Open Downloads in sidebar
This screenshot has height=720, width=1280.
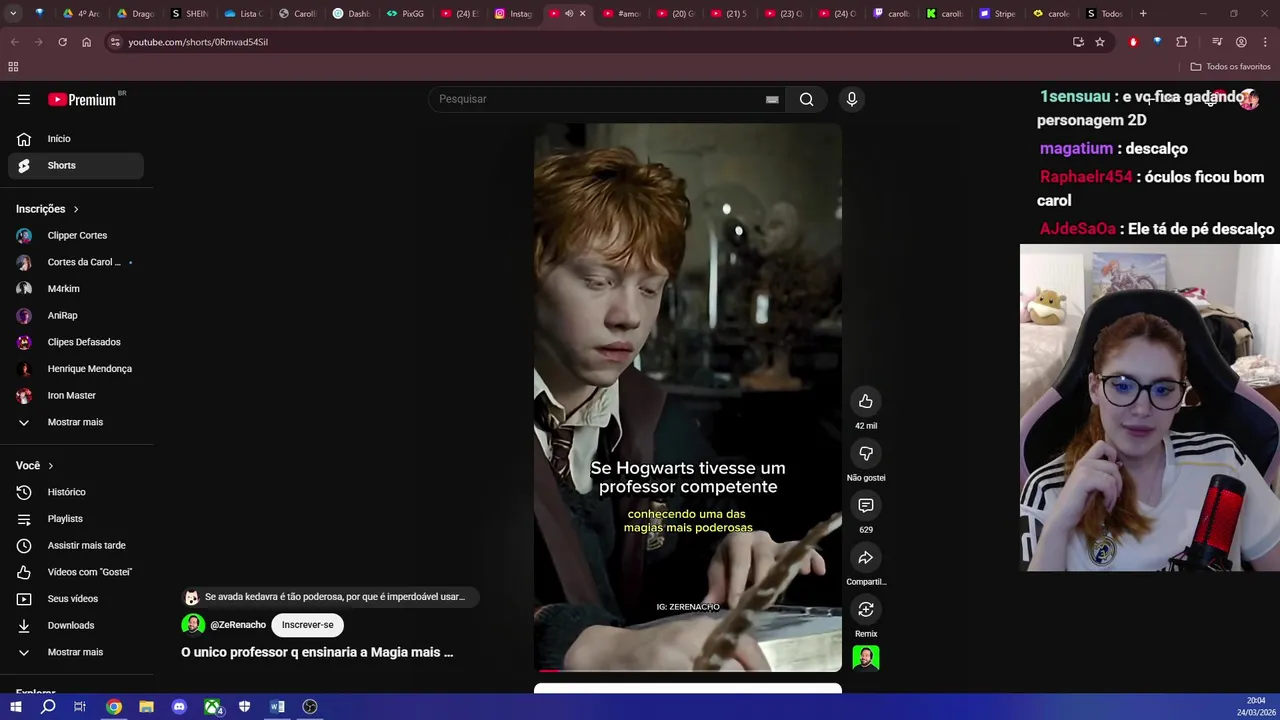[76, 625]
